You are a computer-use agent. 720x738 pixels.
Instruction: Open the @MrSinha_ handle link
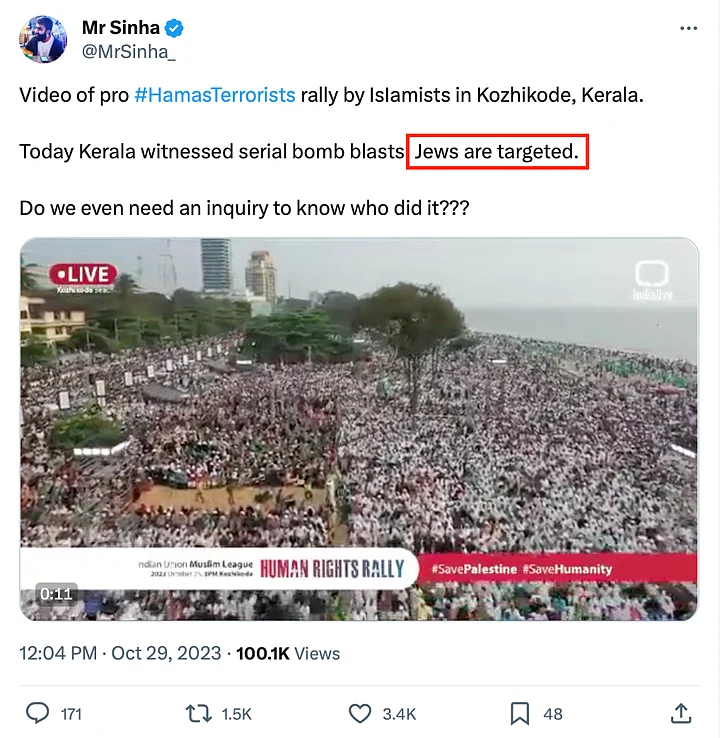point(127,51)
